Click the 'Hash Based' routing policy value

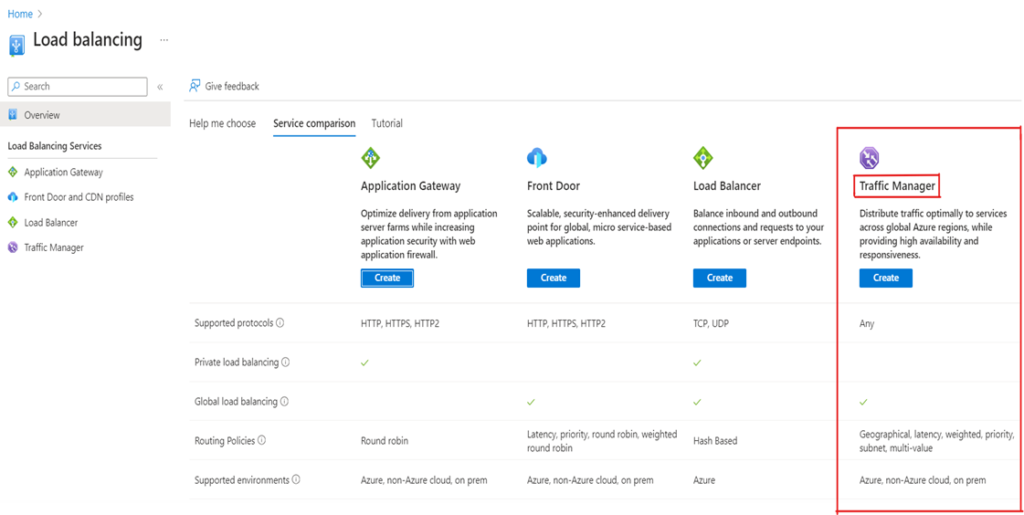(715, 441)
